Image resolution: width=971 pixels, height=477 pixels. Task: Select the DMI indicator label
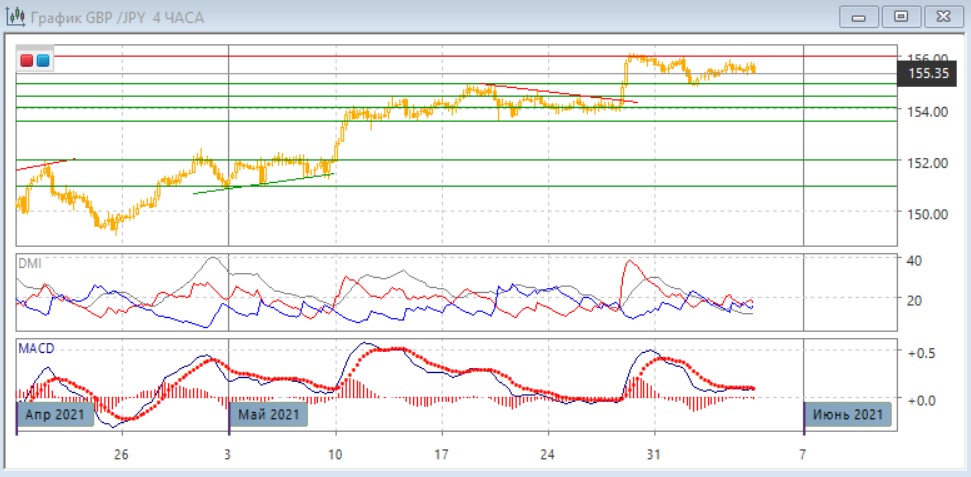tap(30, 261)
